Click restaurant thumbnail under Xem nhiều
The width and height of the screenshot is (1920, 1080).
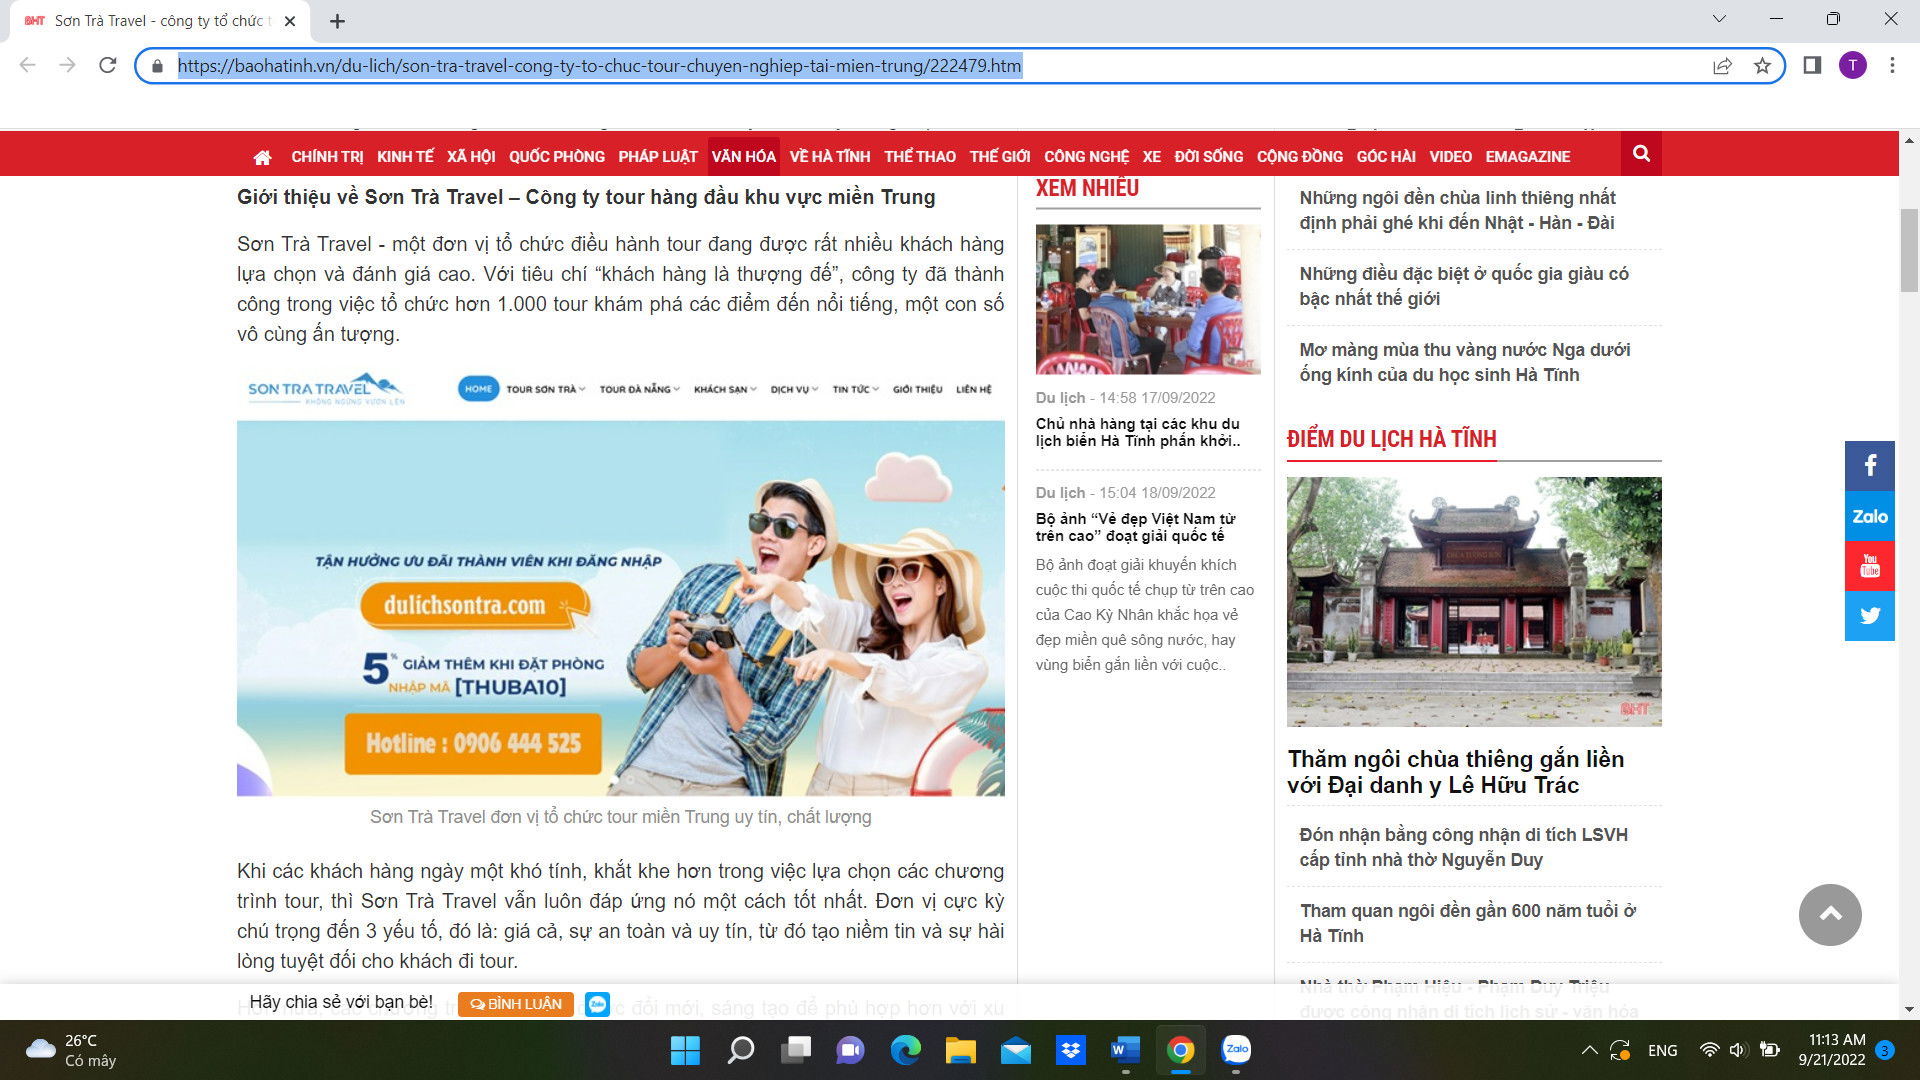(x=1148, y=299)
